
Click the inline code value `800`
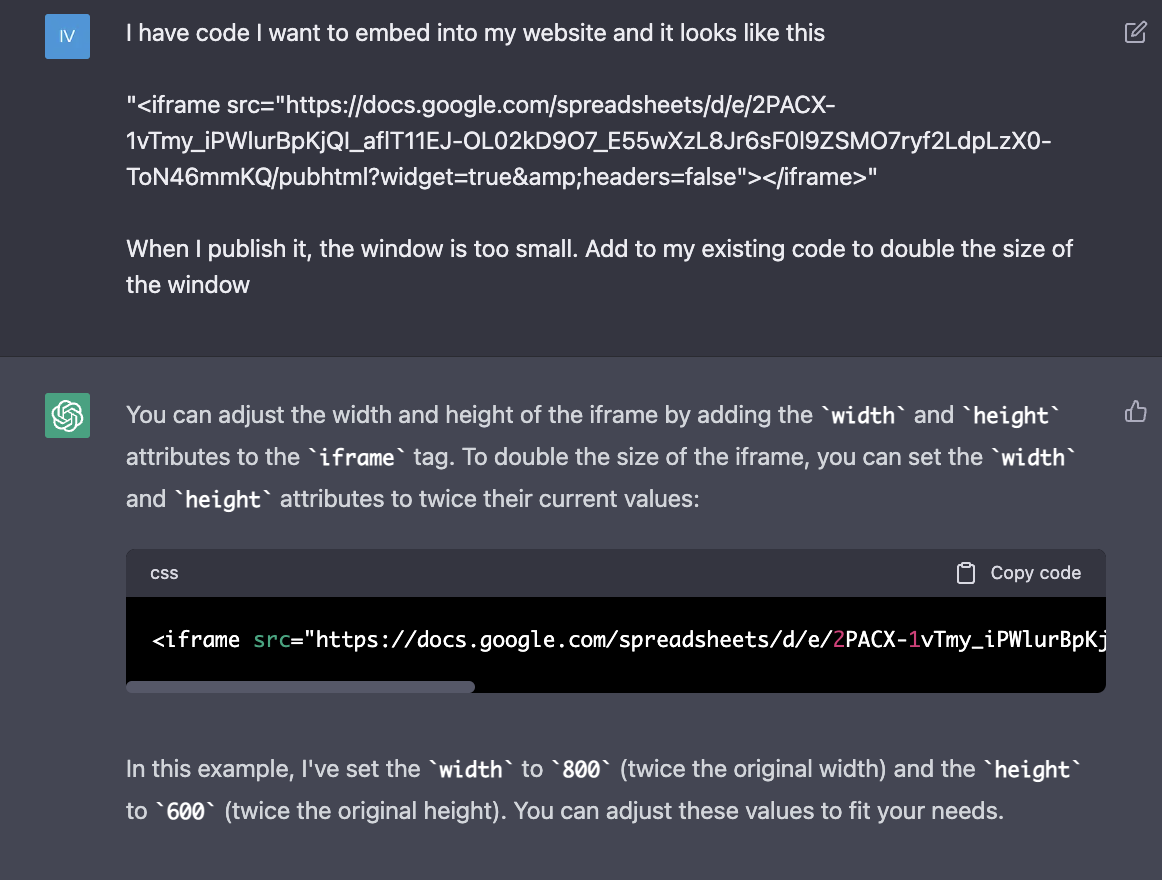581,770
